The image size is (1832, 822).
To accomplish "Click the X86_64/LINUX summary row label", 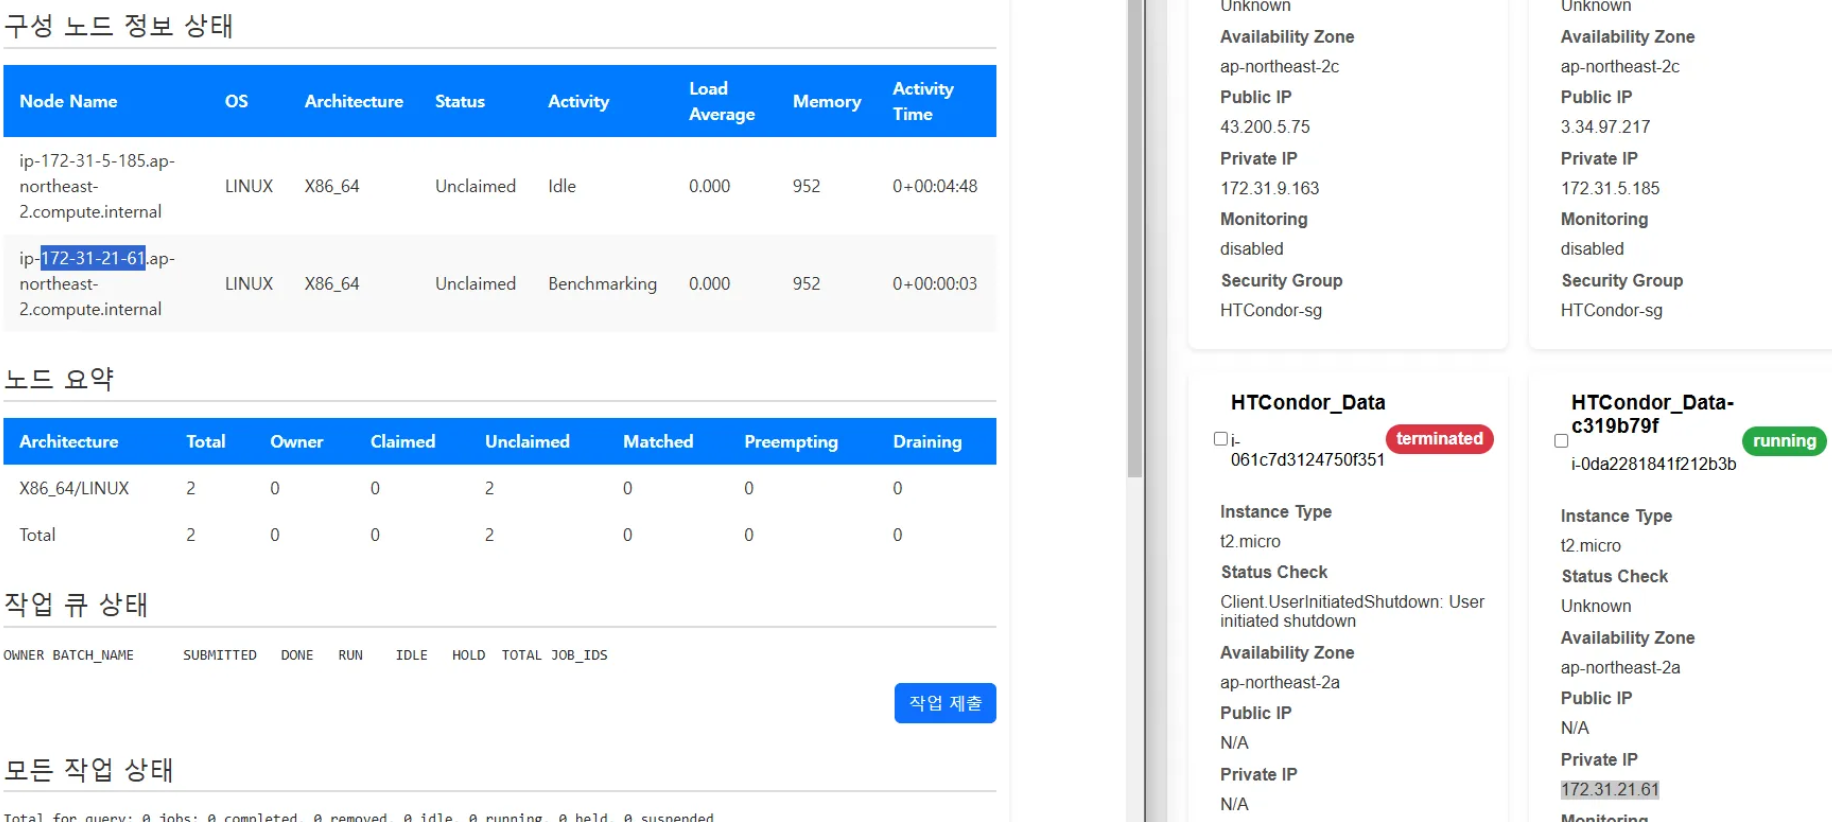I will click(x=74, y=488).
